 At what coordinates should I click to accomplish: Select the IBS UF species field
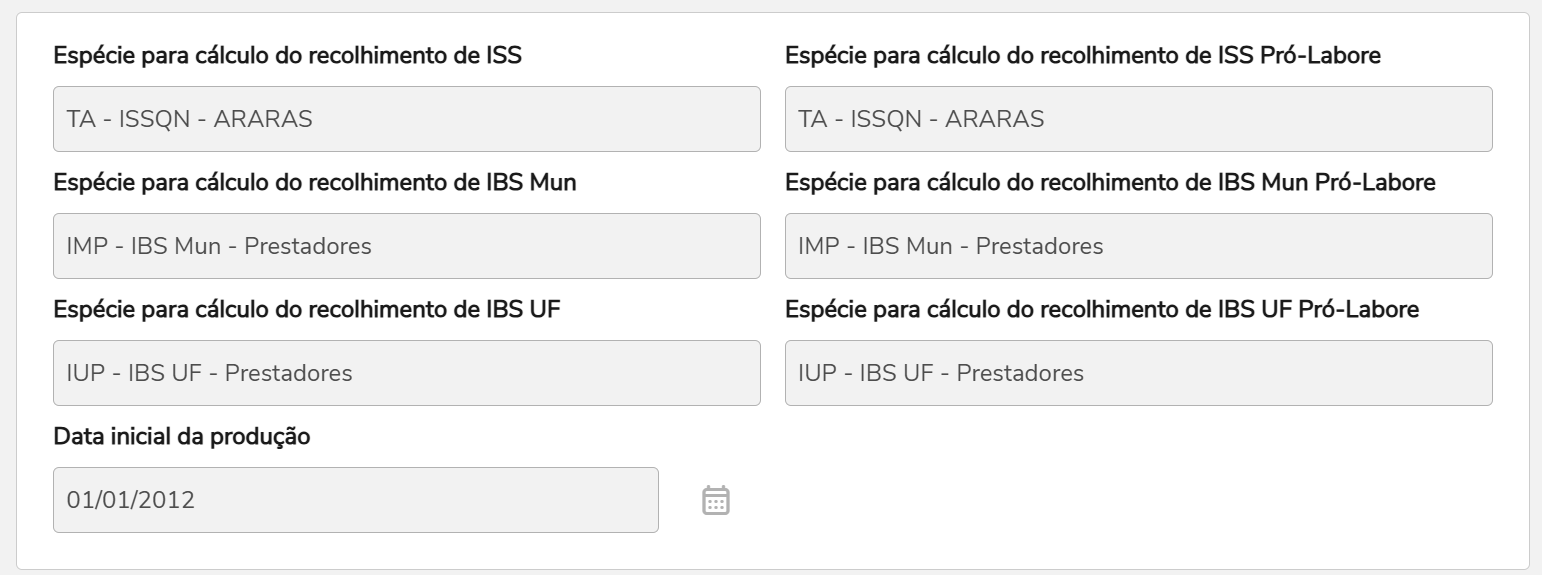coord(406,373)
